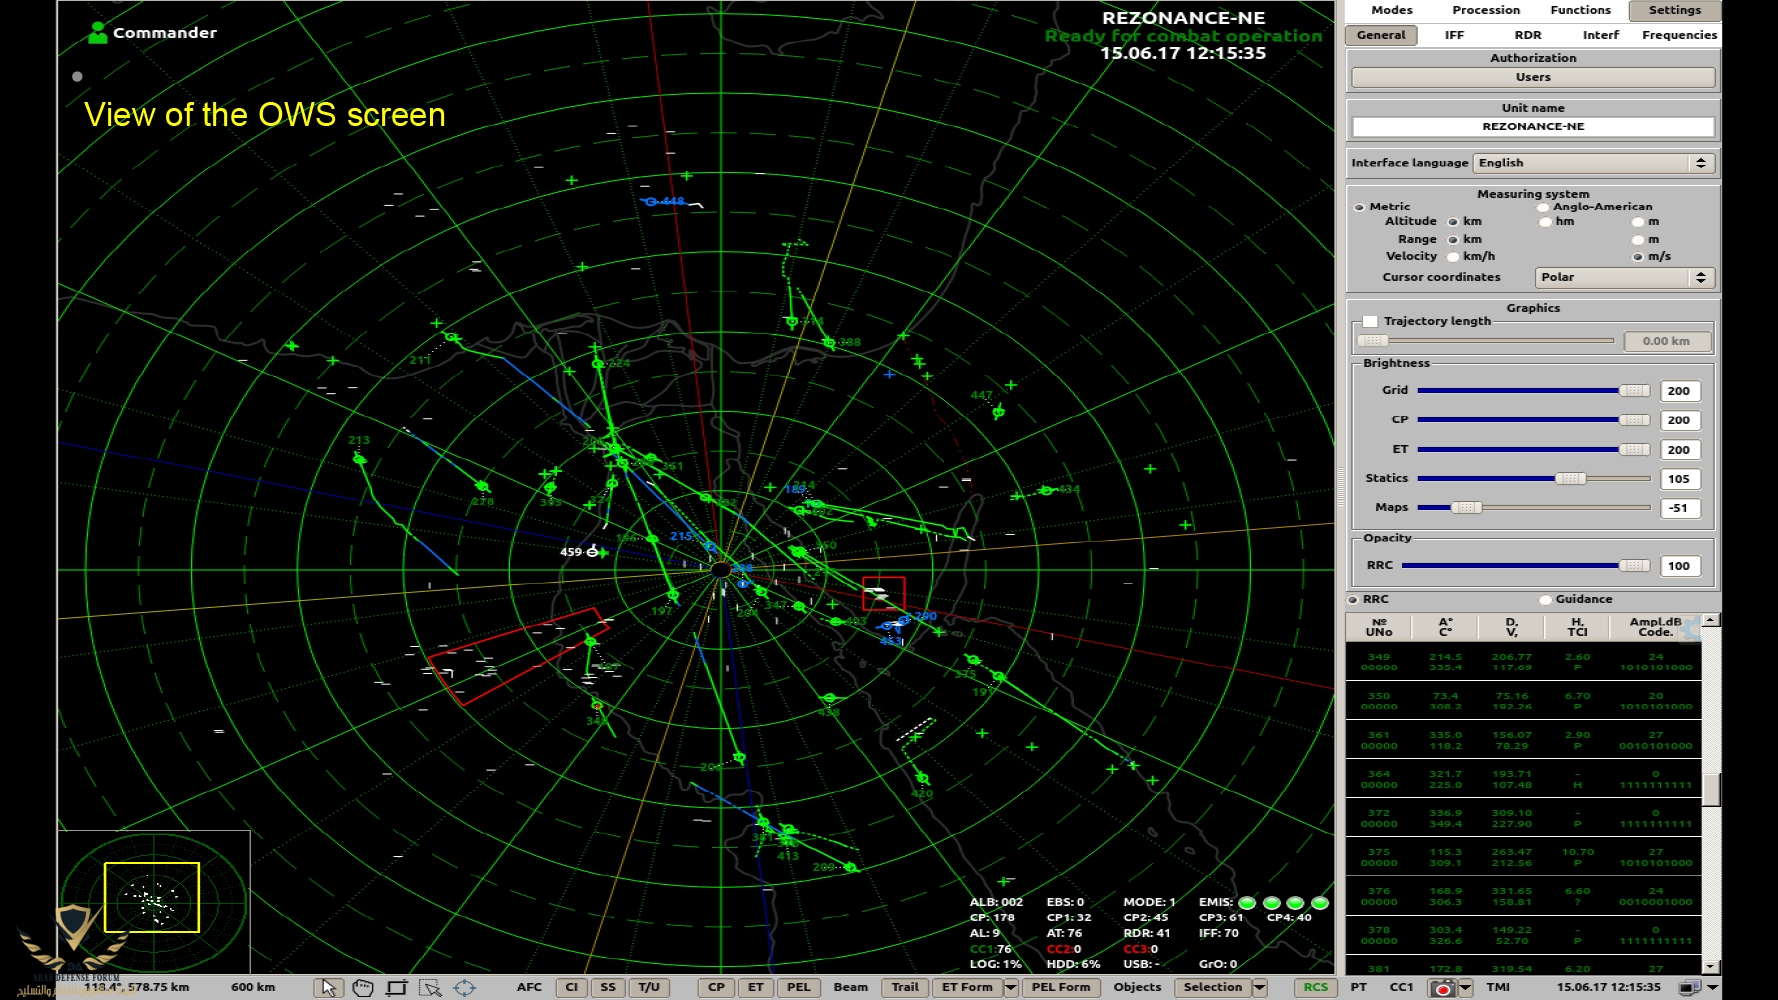1778x1000 pixels.
Task: Click the target inside the red square marker
Action: [878, 594]
